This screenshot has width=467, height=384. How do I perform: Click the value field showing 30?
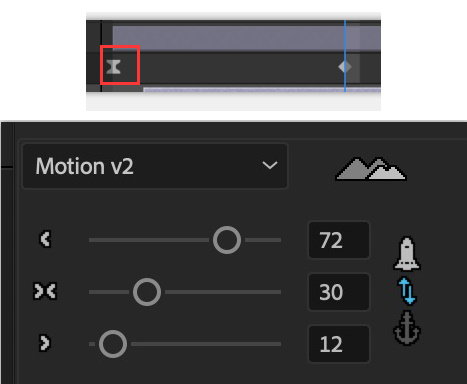[339, 292]
